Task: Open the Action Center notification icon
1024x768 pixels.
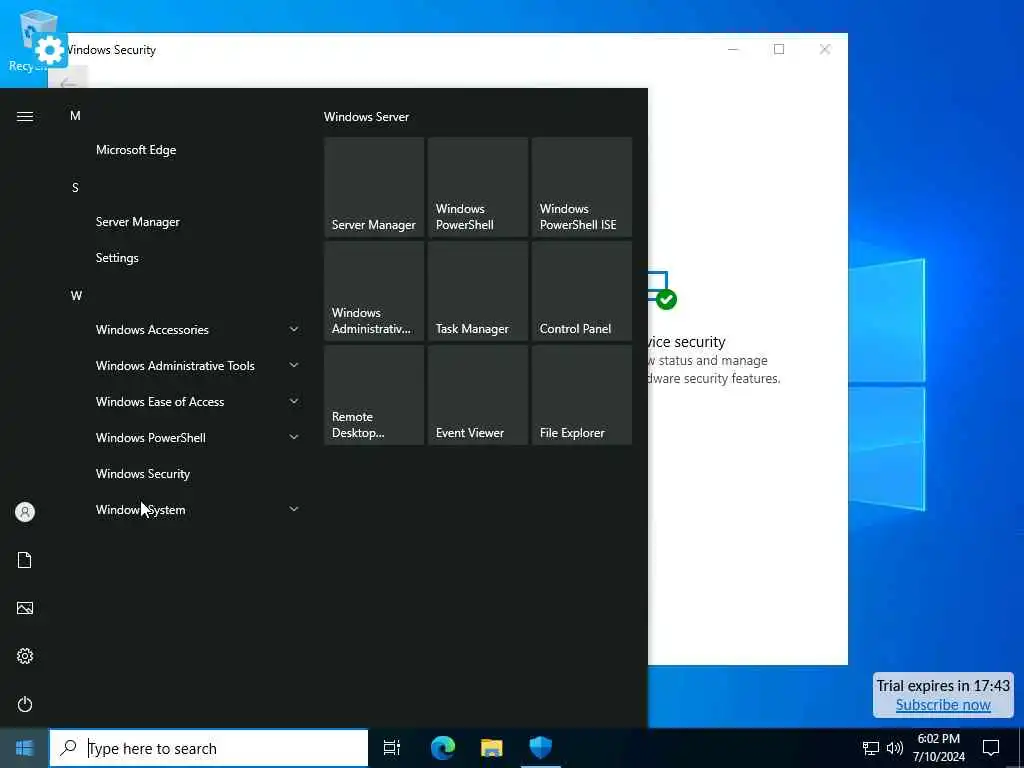Action: [x=991, y=748]
